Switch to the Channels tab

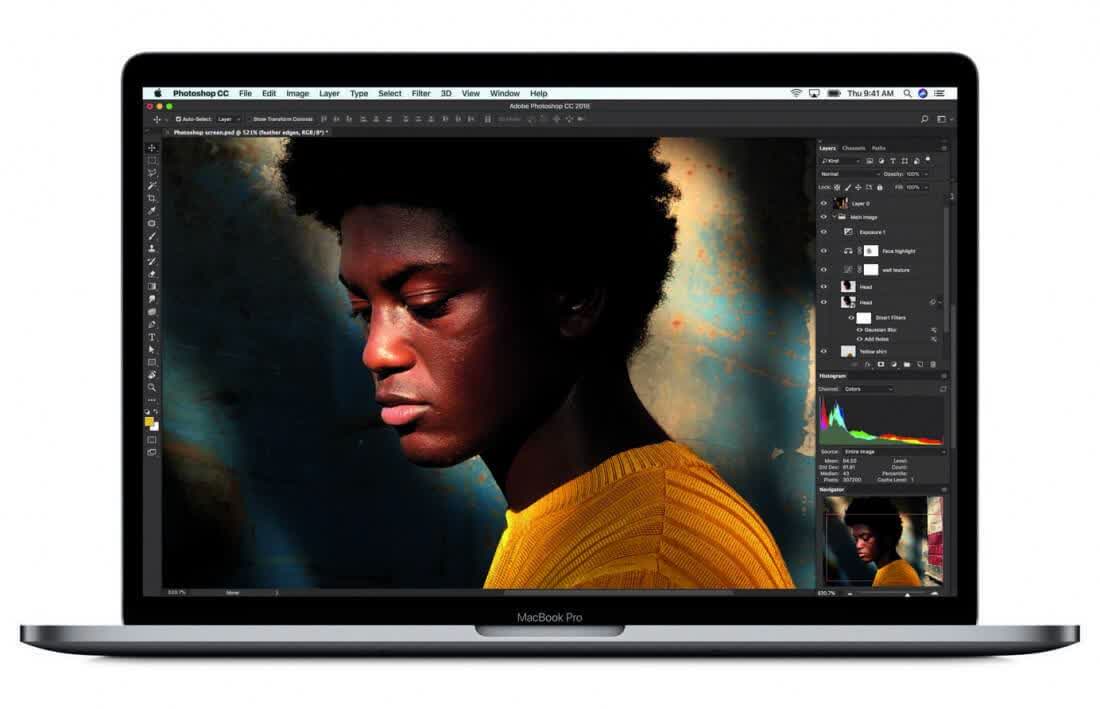[x=854, y=148]
